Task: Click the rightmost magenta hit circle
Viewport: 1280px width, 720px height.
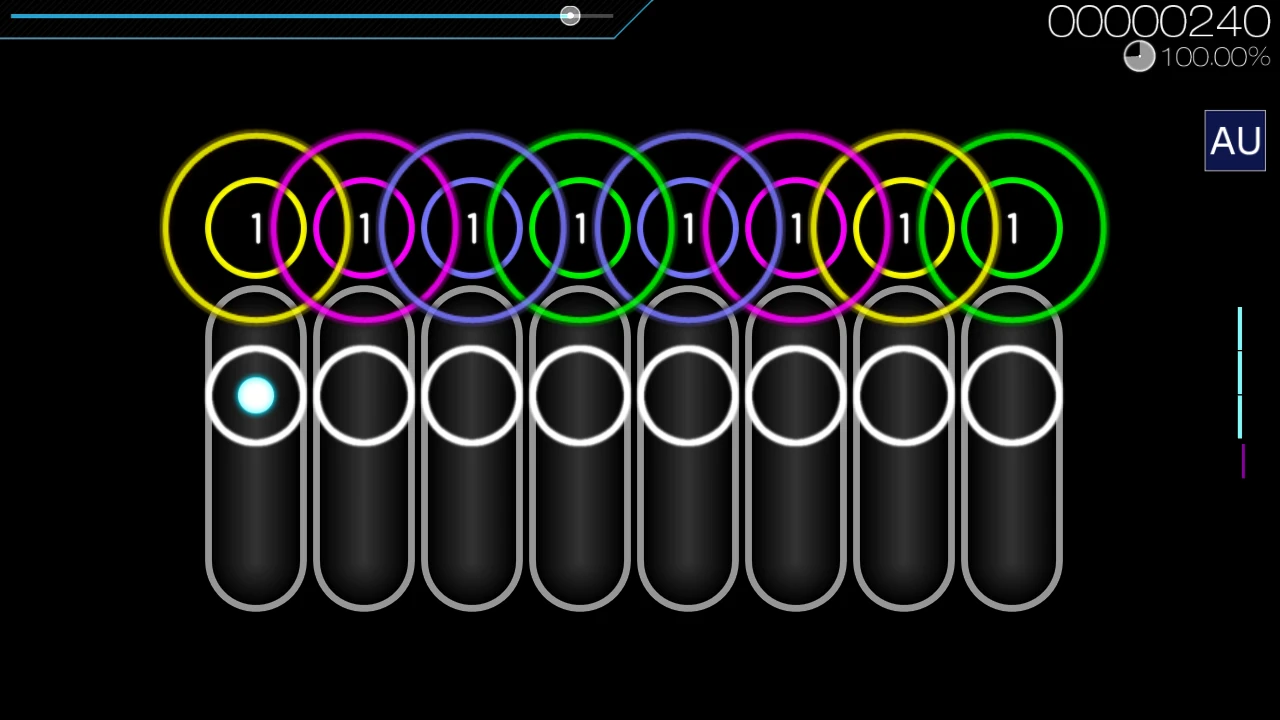Action: tap(796, 229)
